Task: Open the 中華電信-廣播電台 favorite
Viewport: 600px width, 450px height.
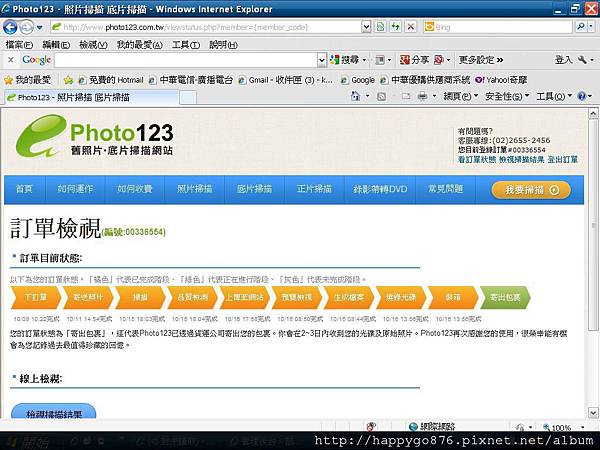Action: 191,80
